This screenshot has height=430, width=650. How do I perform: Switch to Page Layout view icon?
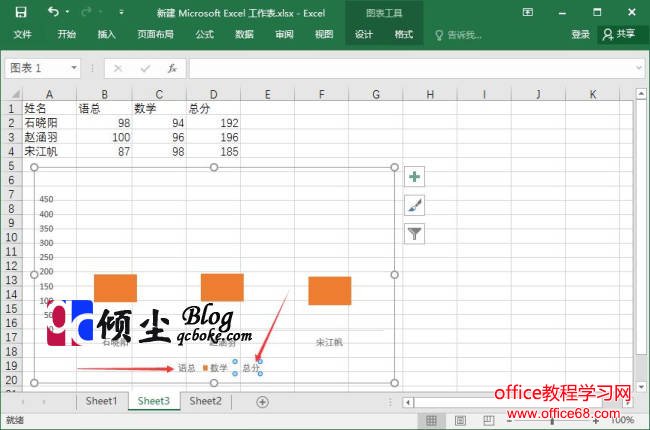coord(460,420)
